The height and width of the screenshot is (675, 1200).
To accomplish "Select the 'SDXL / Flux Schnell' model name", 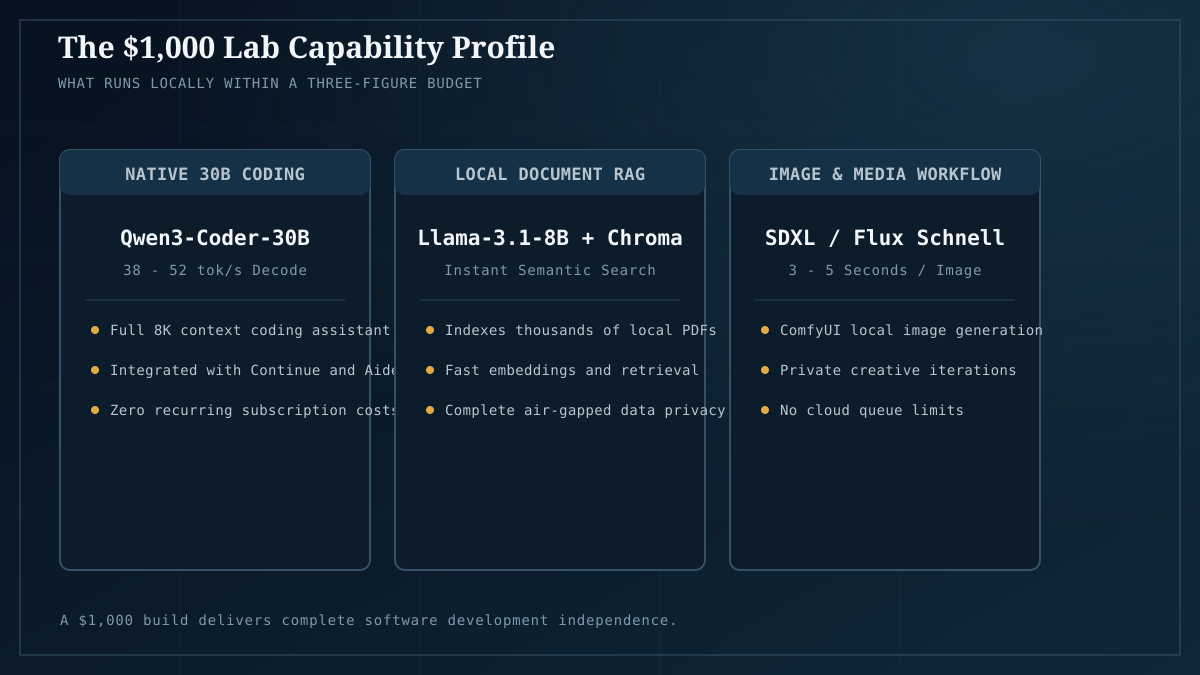I will (885, 238).
